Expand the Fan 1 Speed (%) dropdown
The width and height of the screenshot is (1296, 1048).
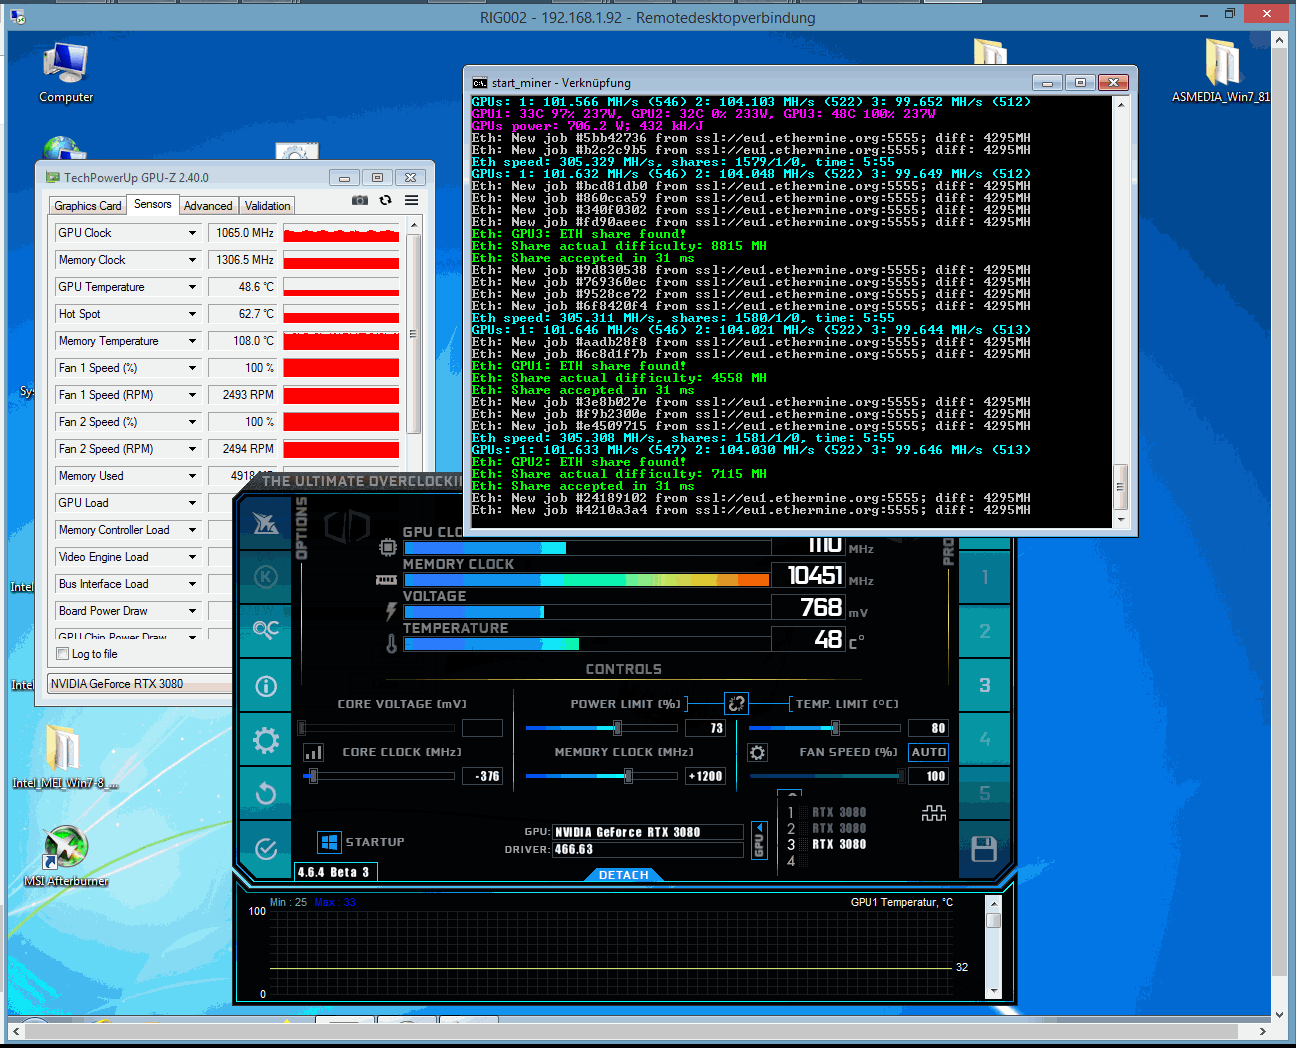tap(192, 368)
